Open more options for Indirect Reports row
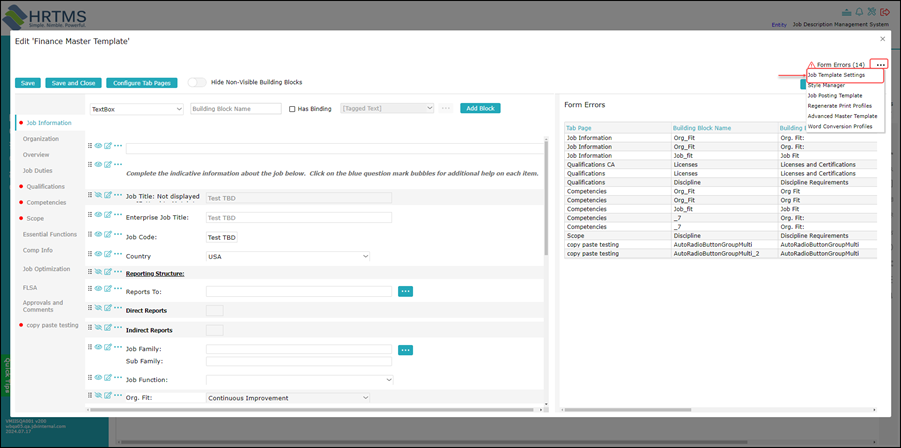 [118, 327]
